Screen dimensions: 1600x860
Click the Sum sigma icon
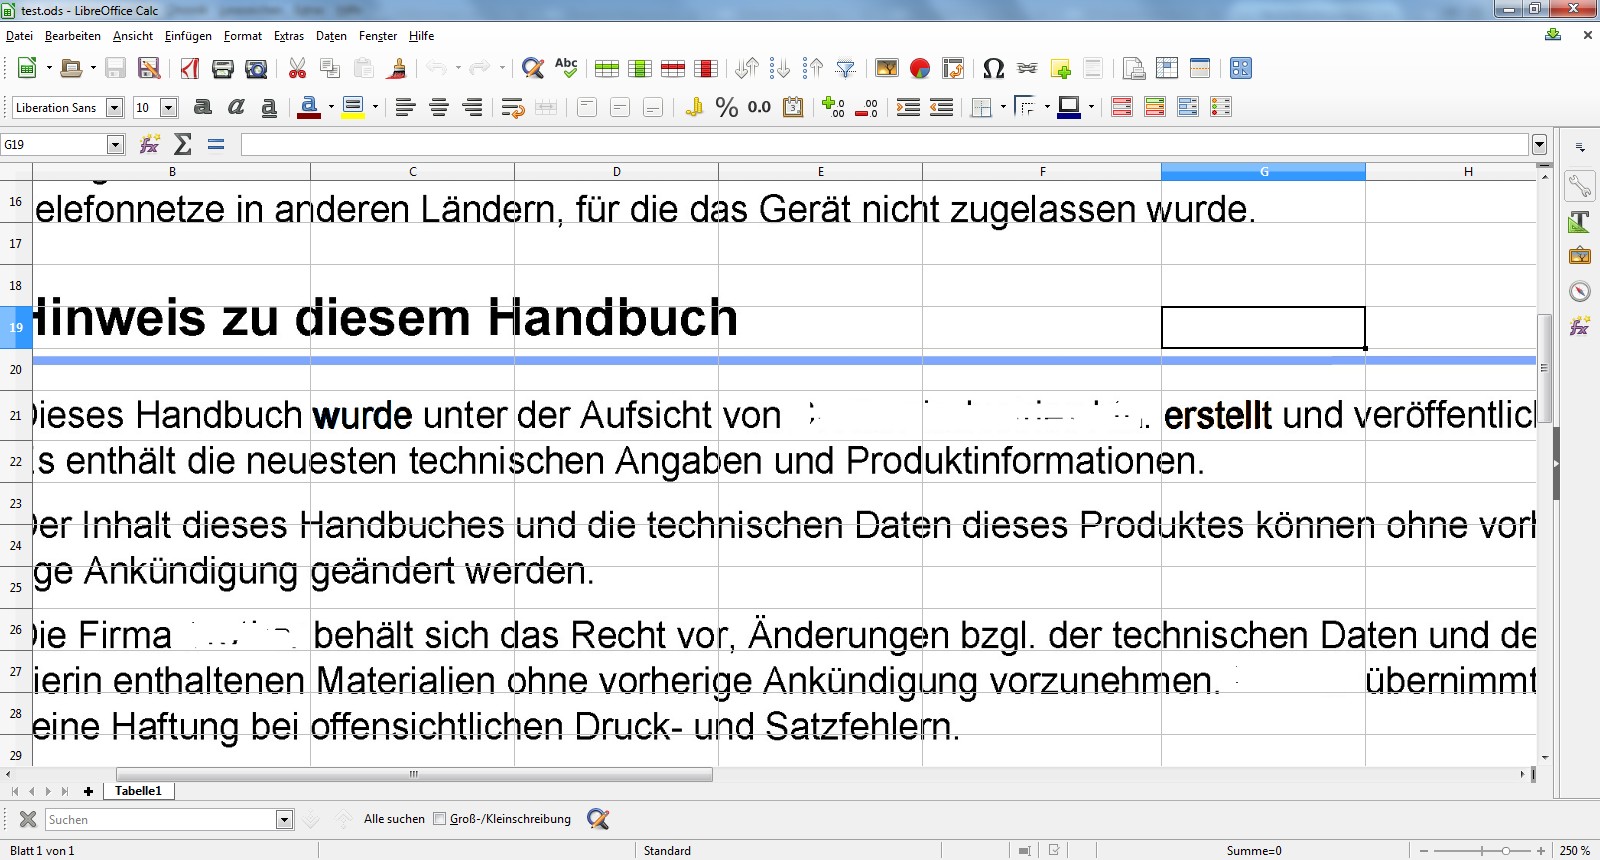pos(183,144)
